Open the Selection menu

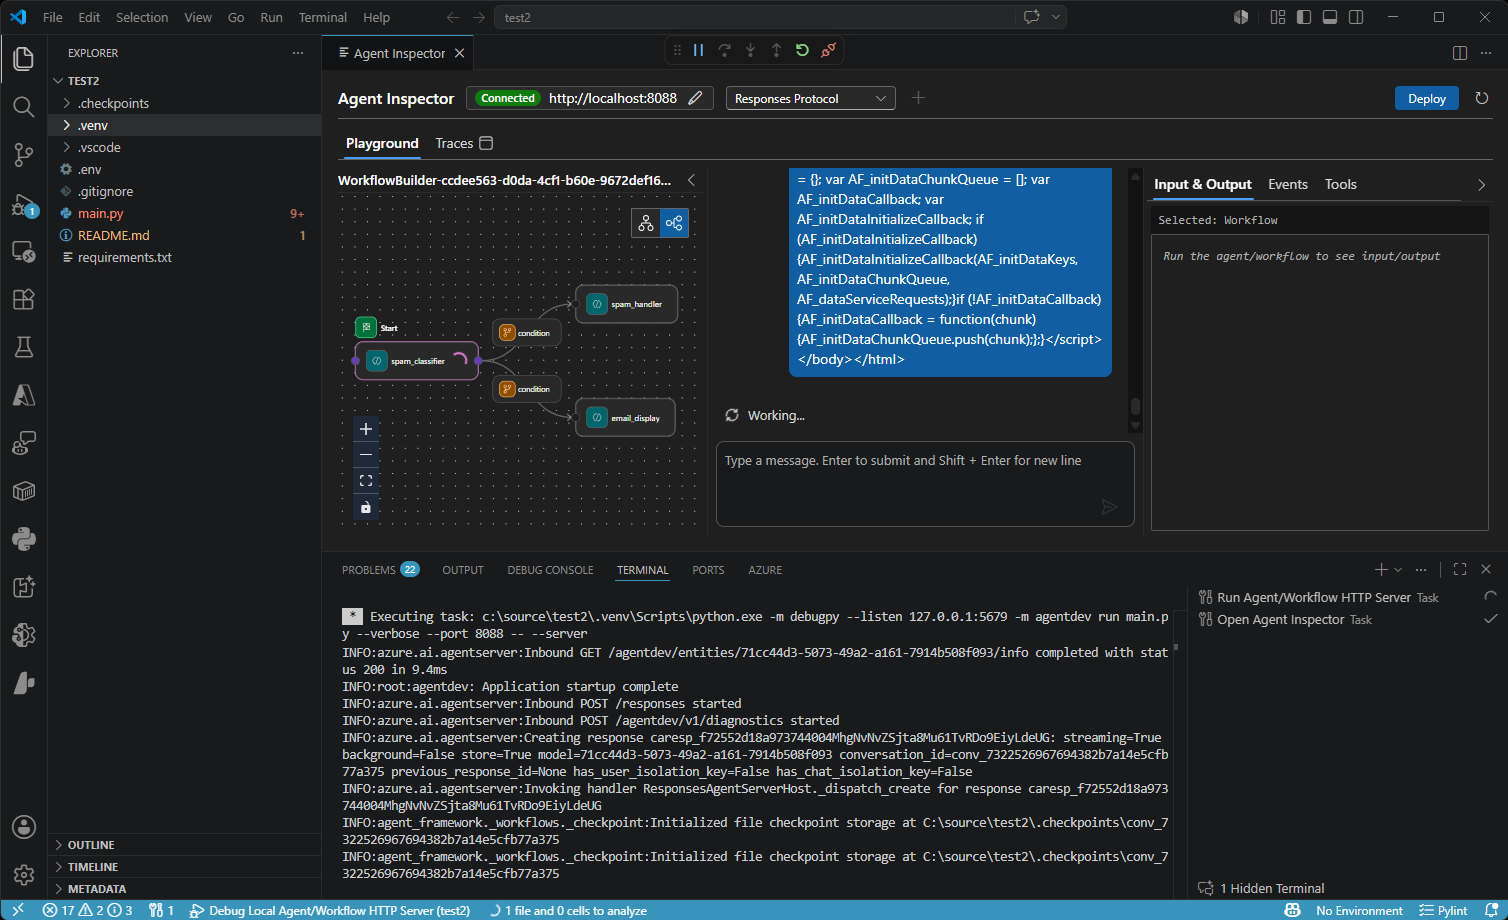tap(142, 17)
